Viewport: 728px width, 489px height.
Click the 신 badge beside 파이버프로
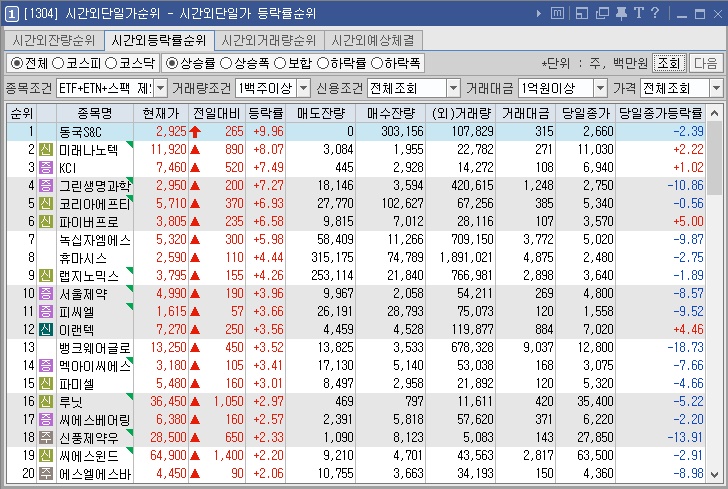46,222
